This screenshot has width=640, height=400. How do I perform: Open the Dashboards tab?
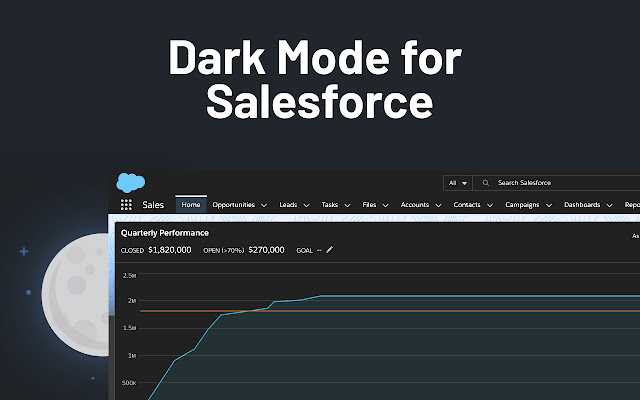click(582, 205)
